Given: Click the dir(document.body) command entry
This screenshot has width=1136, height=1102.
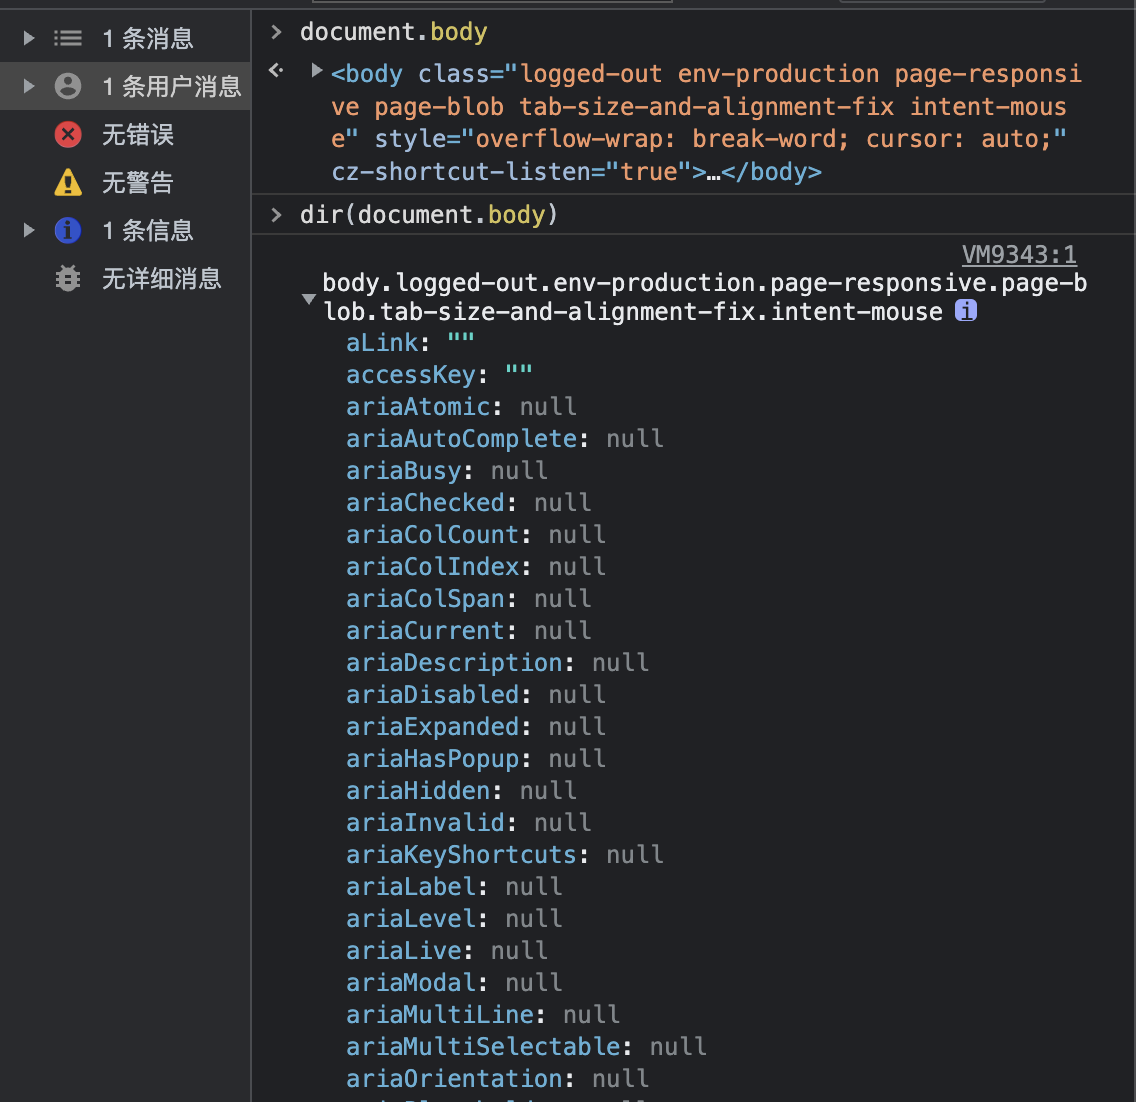Looking at the screenshot, I should pyautogui.click(x=428, y=215).
